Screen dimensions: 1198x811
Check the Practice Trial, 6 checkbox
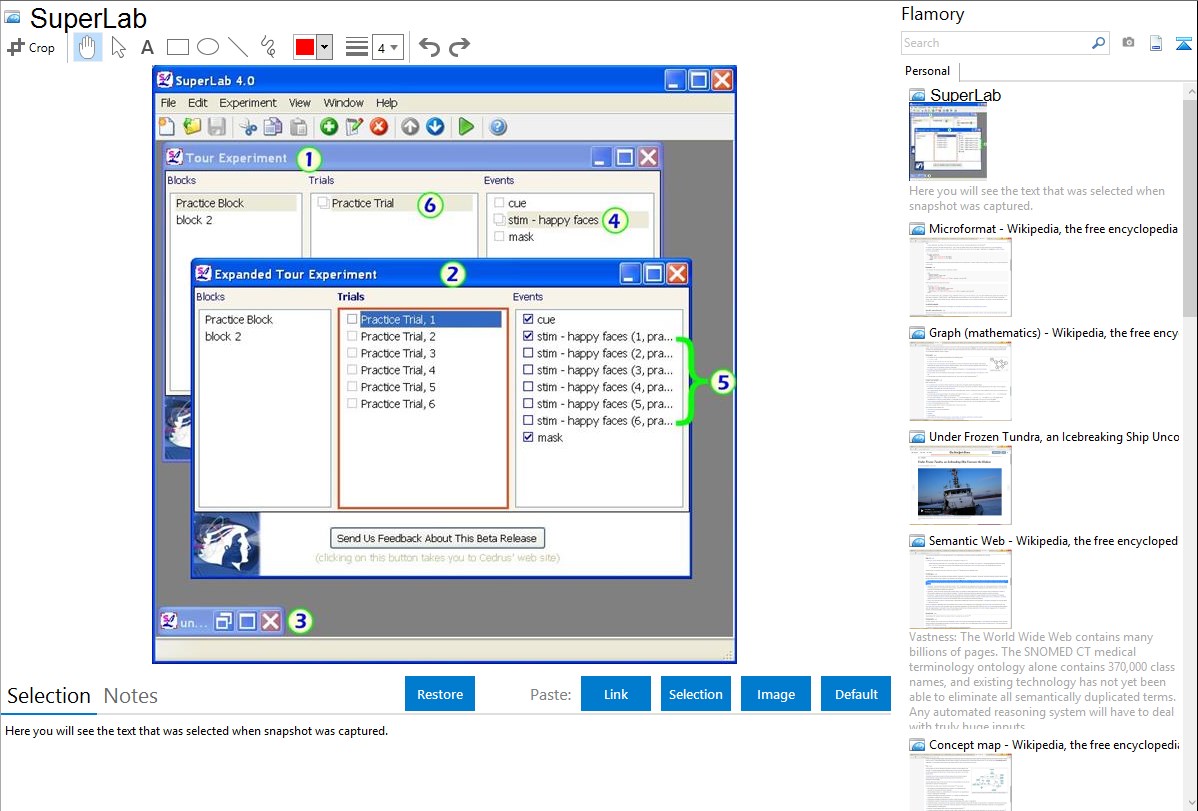coord(352,404)
